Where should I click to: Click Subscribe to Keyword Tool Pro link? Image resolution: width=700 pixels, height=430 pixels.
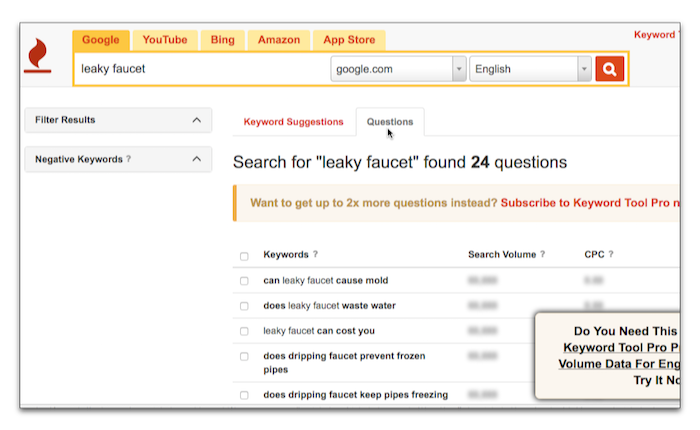click(590, 203)
